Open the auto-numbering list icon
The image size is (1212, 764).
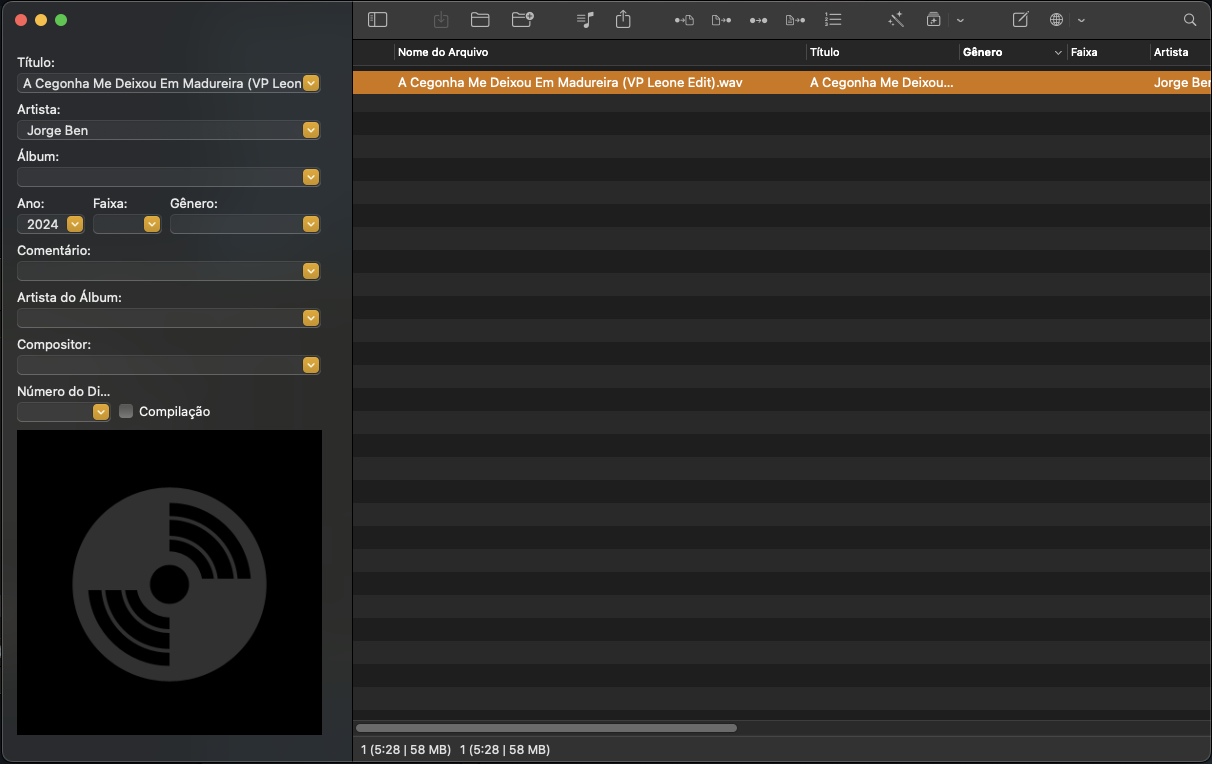833,19
